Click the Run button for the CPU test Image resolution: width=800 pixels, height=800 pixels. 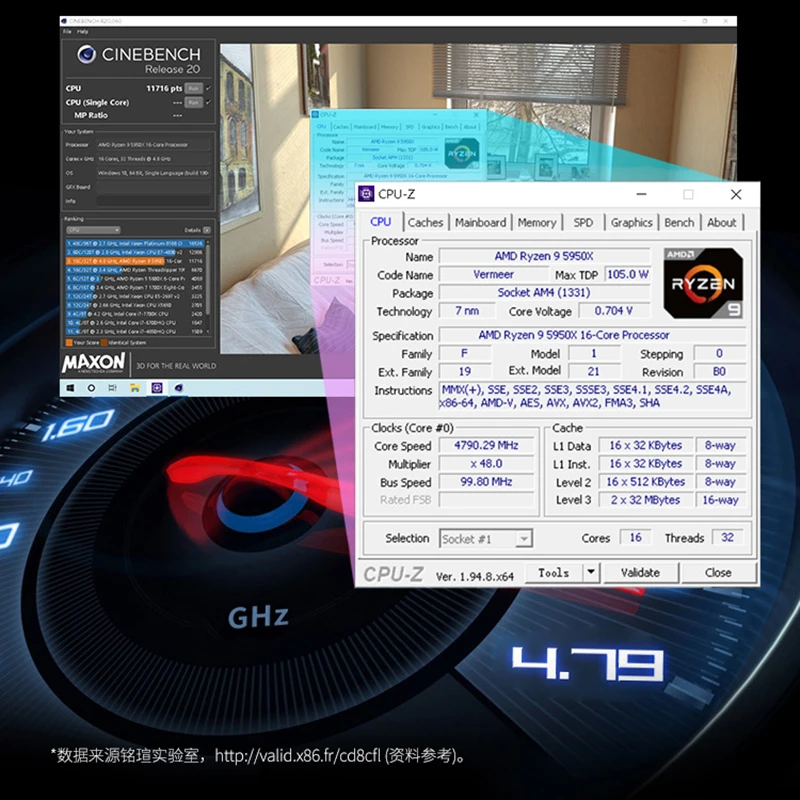193,88
